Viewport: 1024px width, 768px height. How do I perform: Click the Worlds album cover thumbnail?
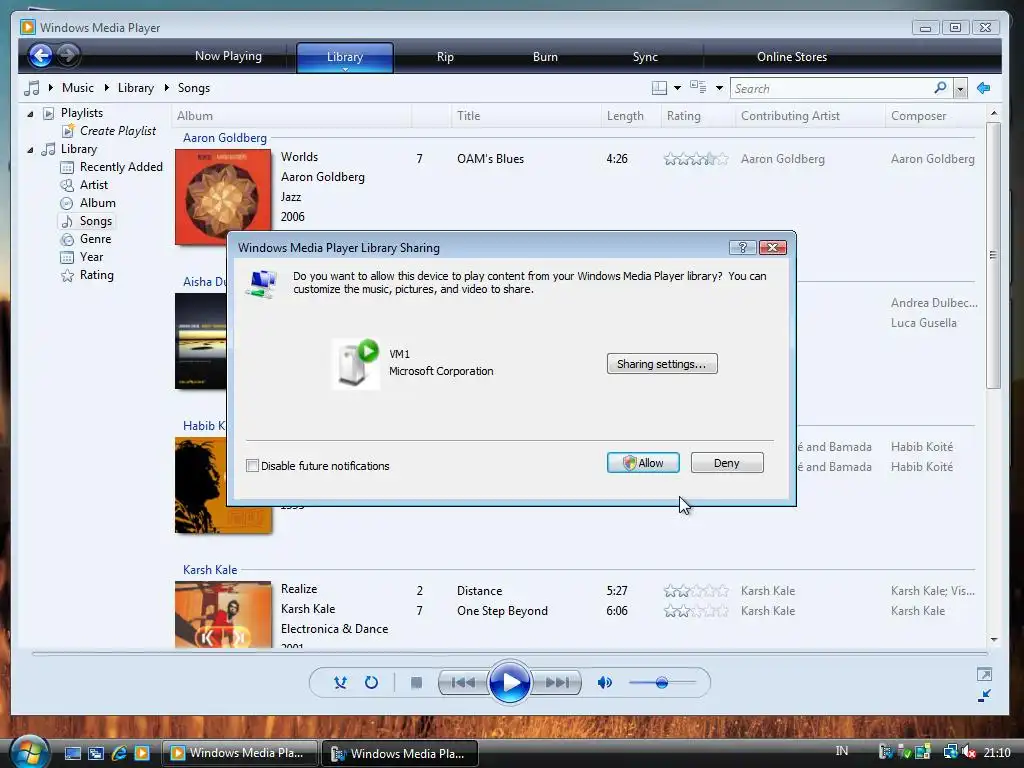pos(223,197)
